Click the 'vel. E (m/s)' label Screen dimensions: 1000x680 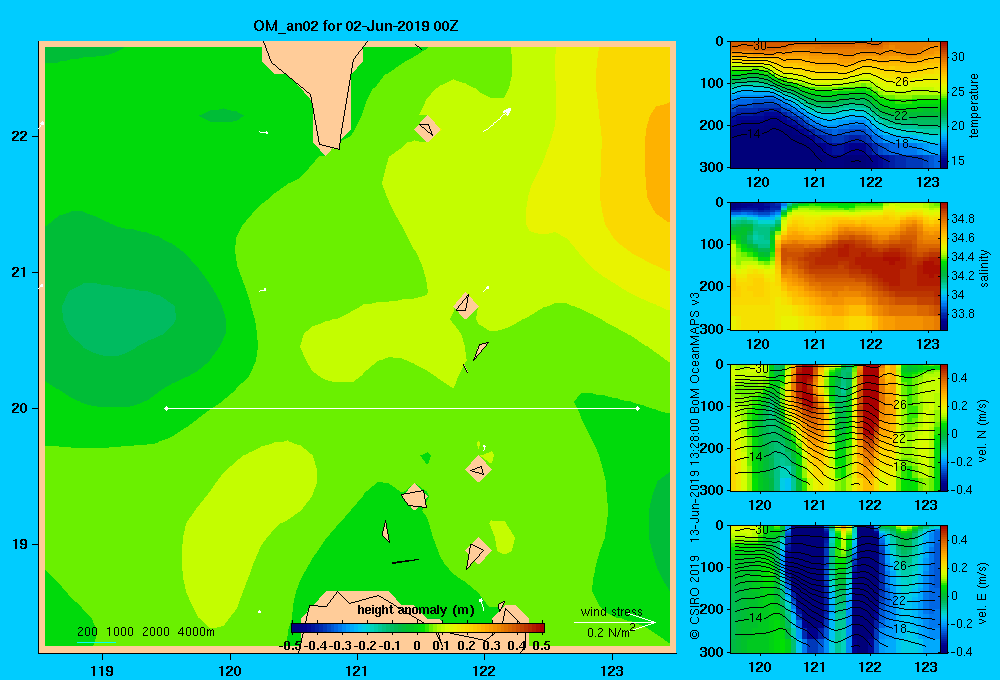click(x=982, y=593)
